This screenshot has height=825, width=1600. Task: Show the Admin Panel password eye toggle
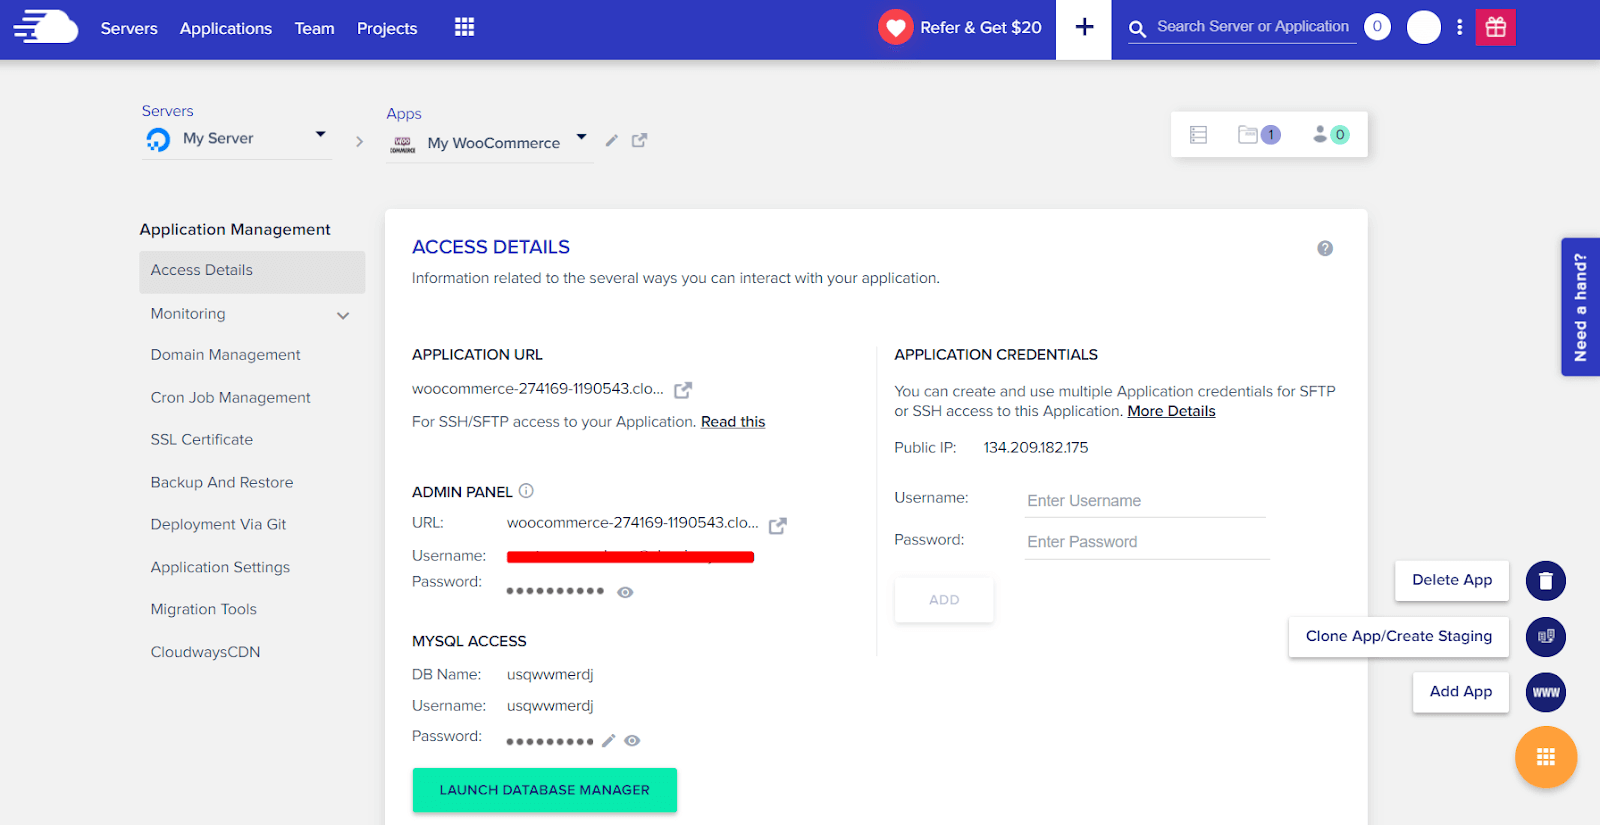tap(625, 592)
